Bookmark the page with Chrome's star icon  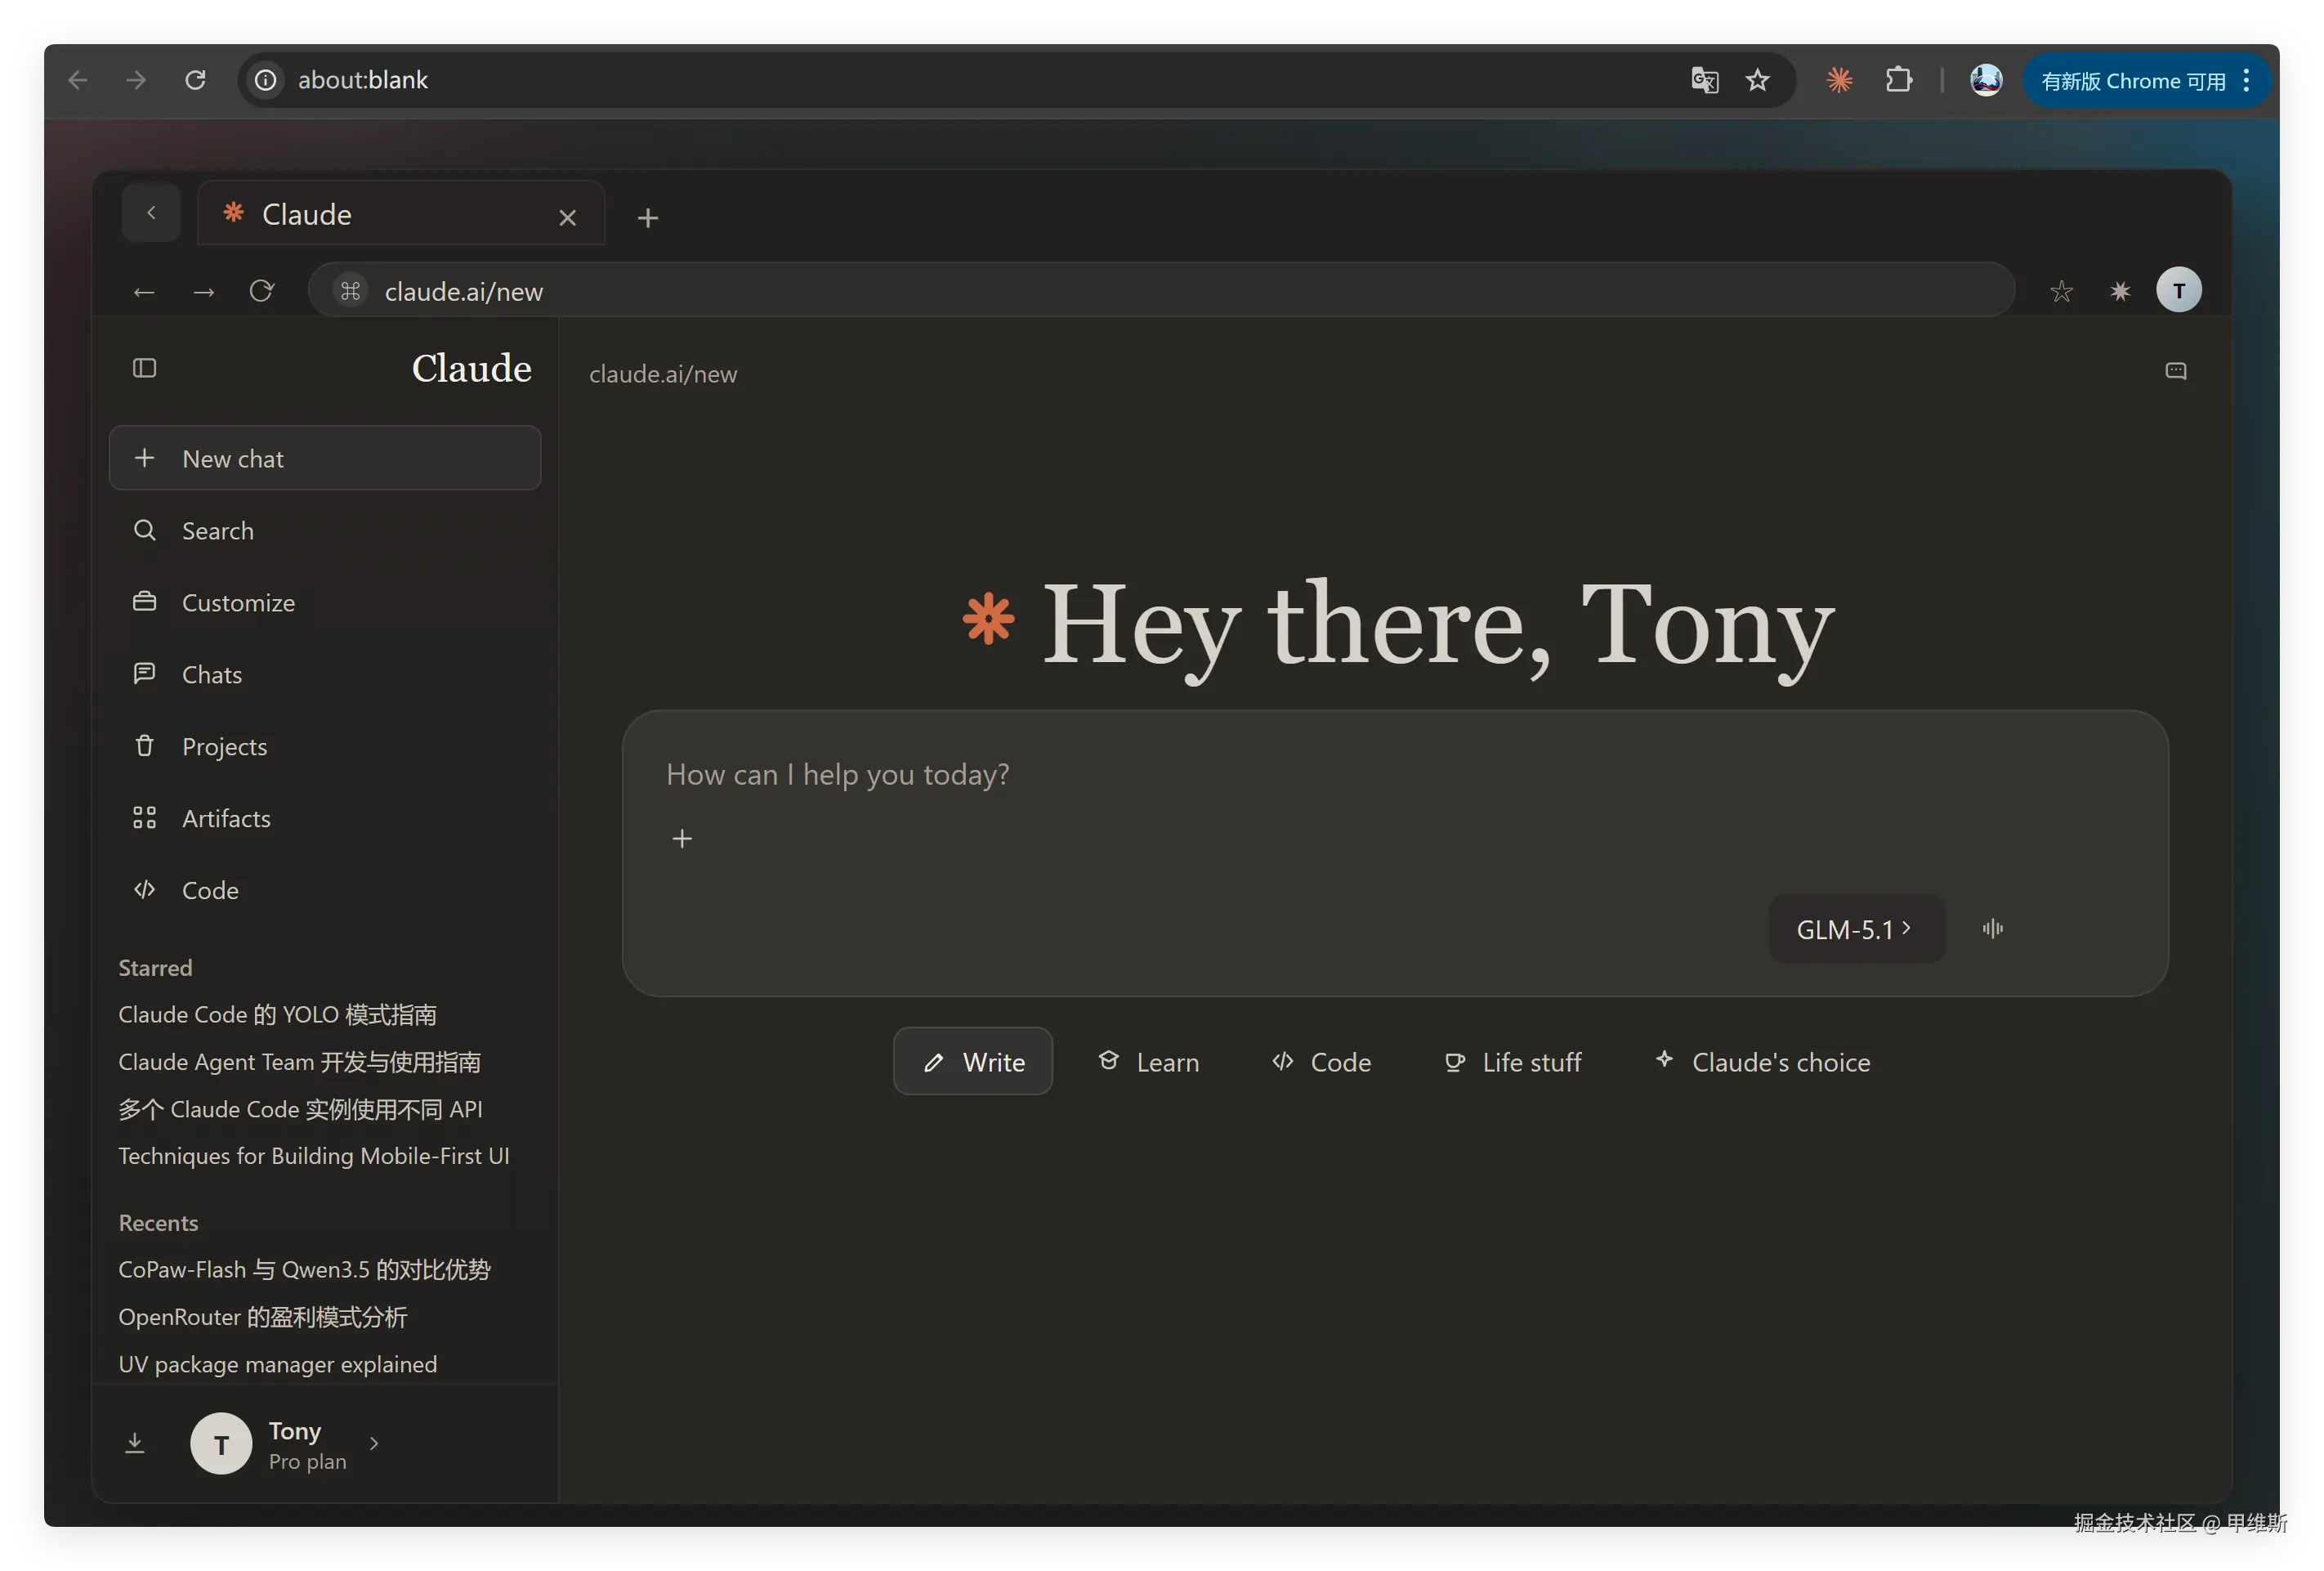(1757, 80)
